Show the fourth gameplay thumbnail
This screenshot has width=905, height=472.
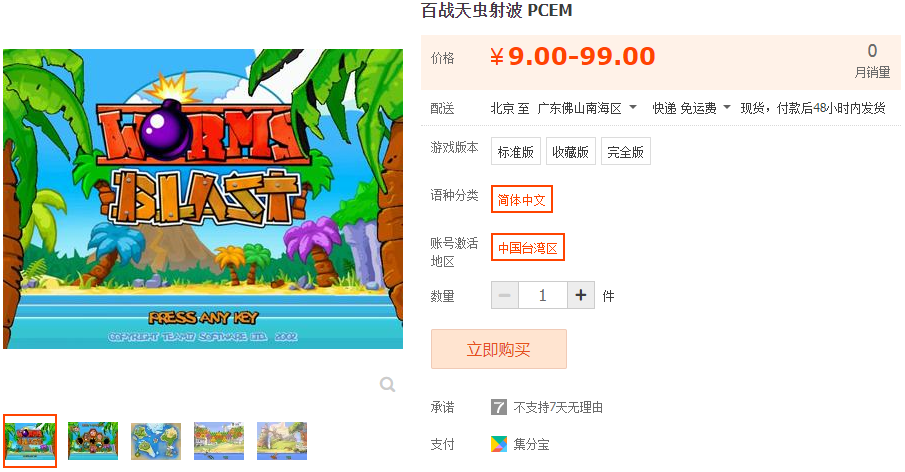point(219,441)
